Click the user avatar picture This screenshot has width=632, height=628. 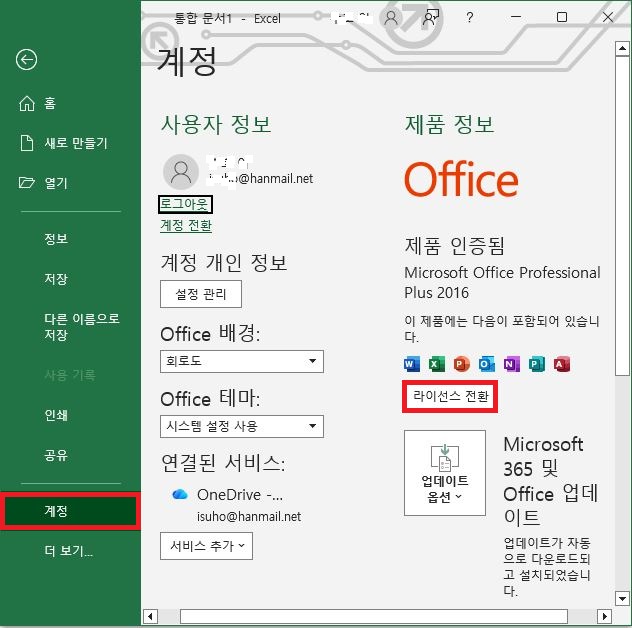pyautogui.click(x=181, y=172)
